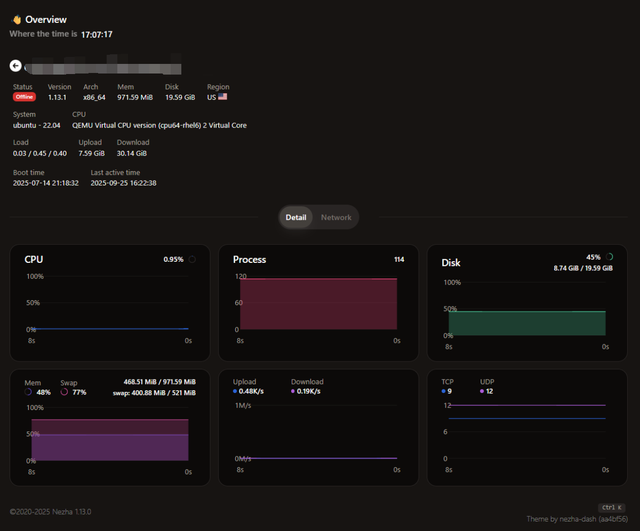Click the 0.48K/s upload speed
This screenshot has width=640, height=531.
coord(251,391)
